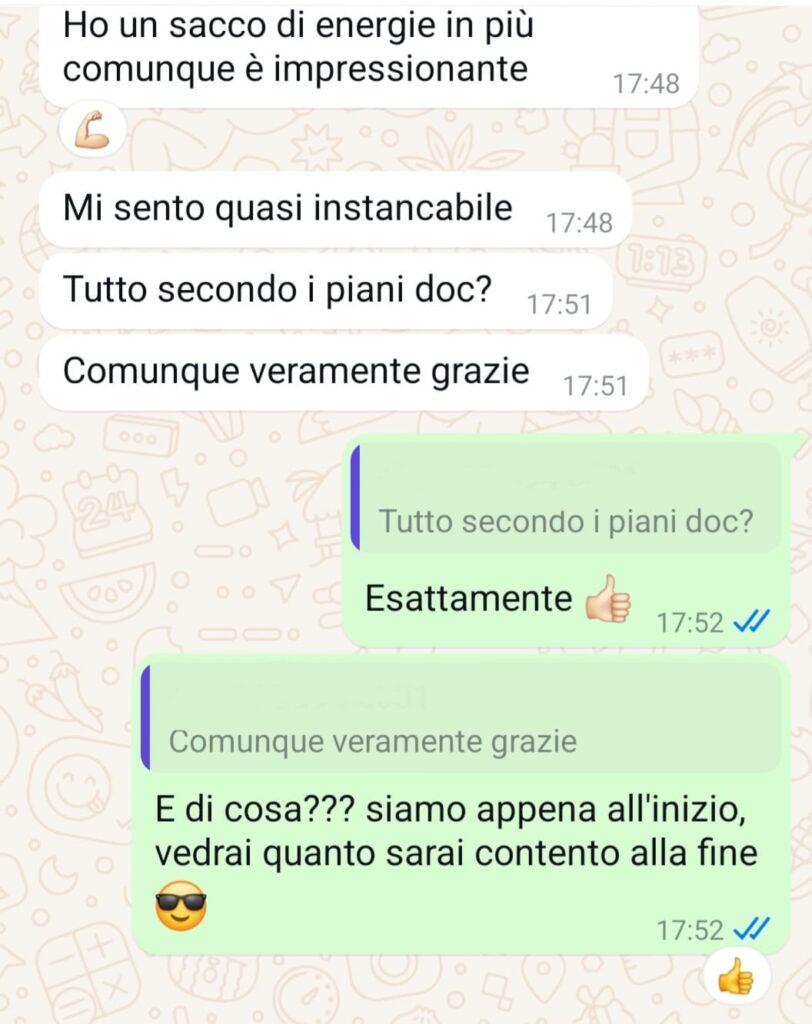812x1024 pixels.
Task: Select the received message 'Tutto secondo i piani doc?'
Action: pos(325,291)
